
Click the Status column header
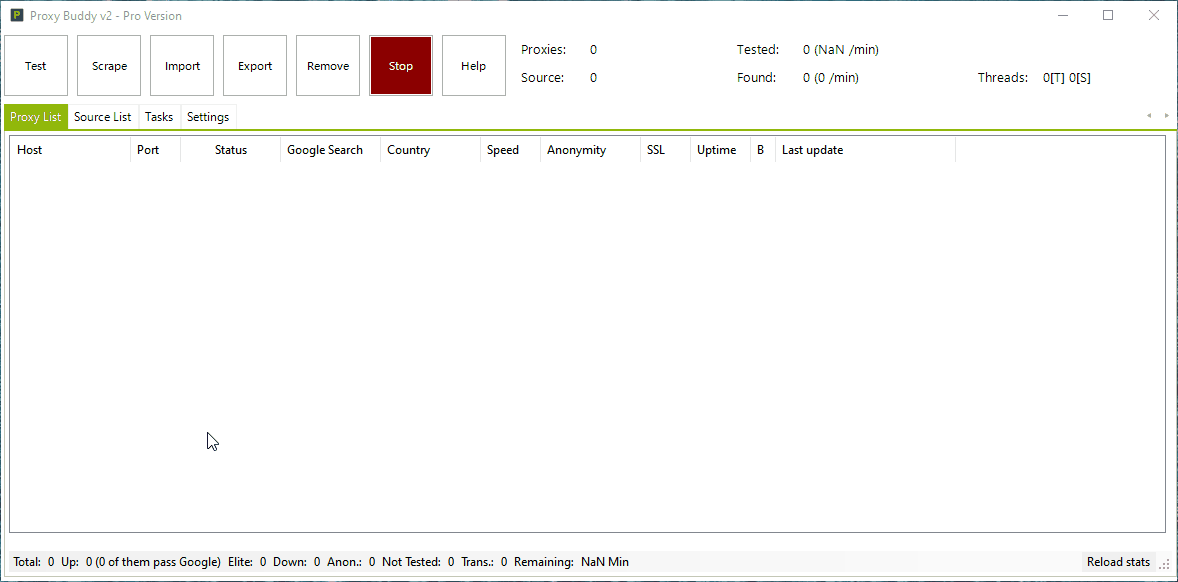click(x=231, y=149)
